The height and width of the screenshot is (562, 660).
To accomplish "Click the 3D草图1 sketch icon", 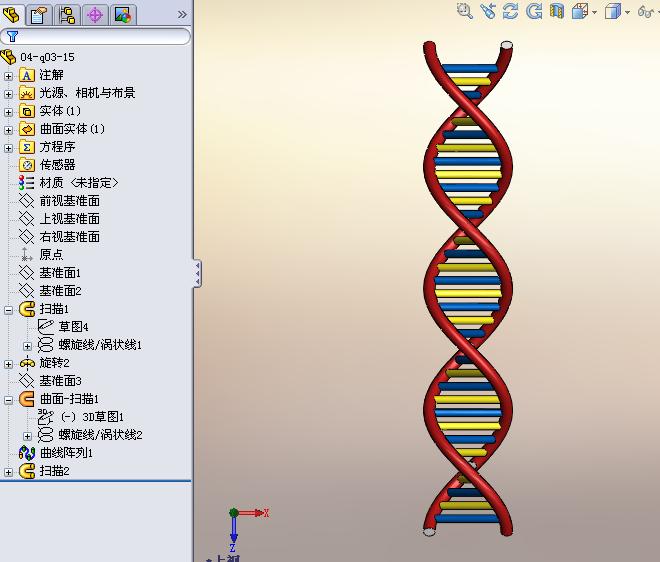I will (45, 417).
